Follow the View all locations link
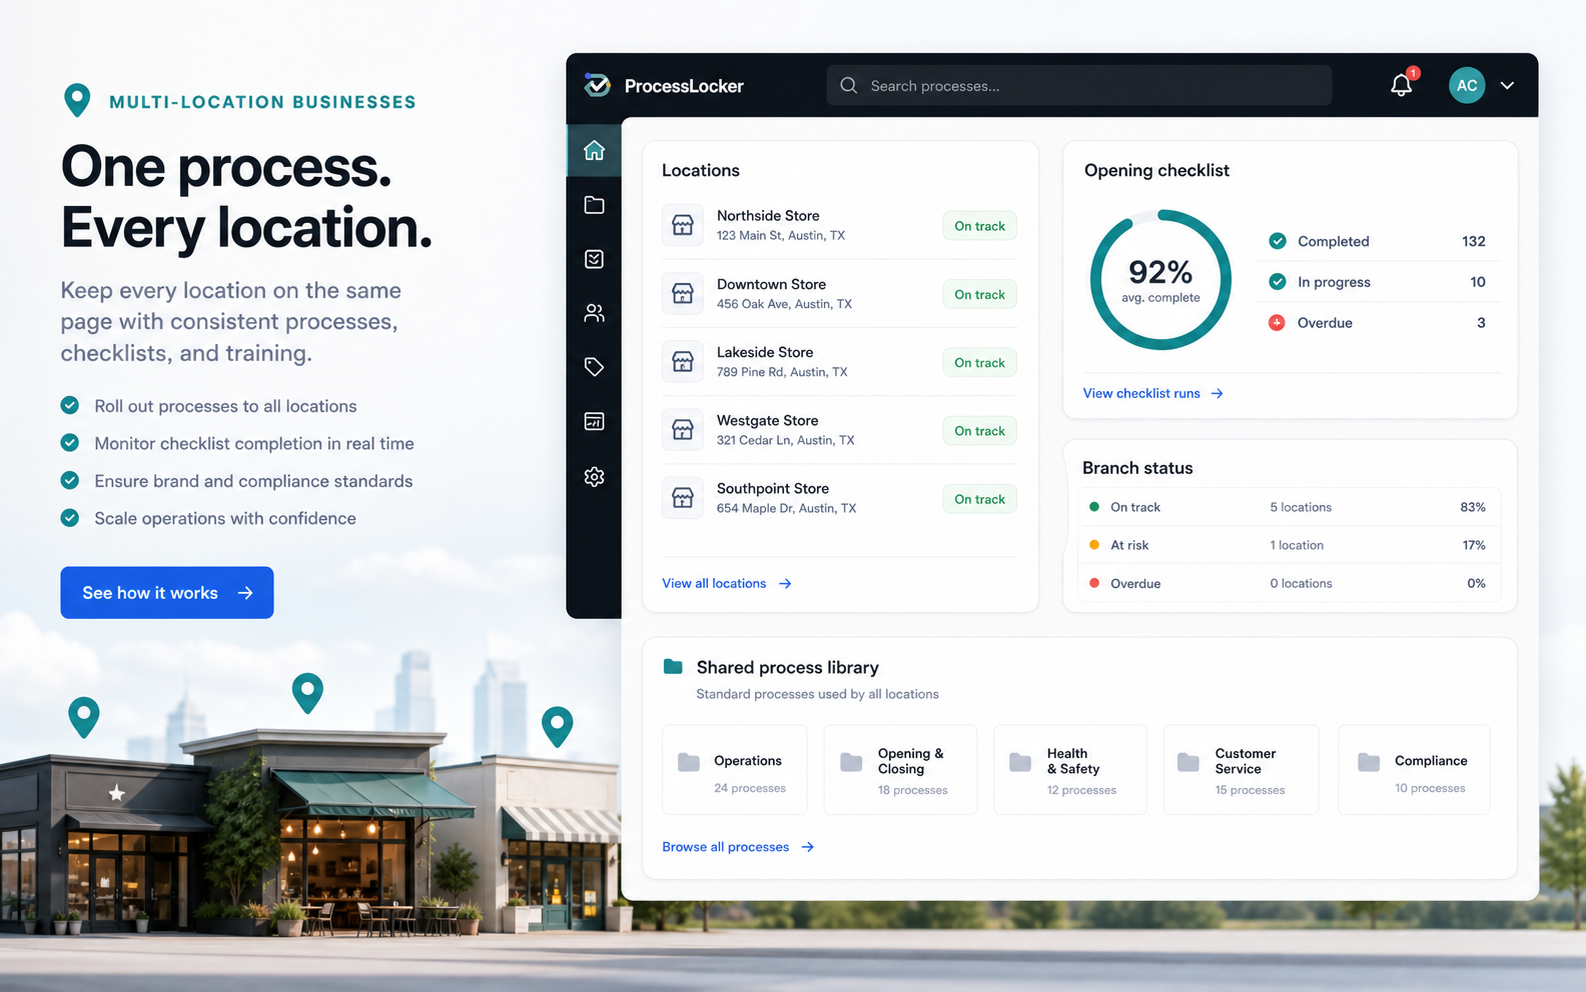The height and width of the screenshot is (992, 1586). coord(727,583)
